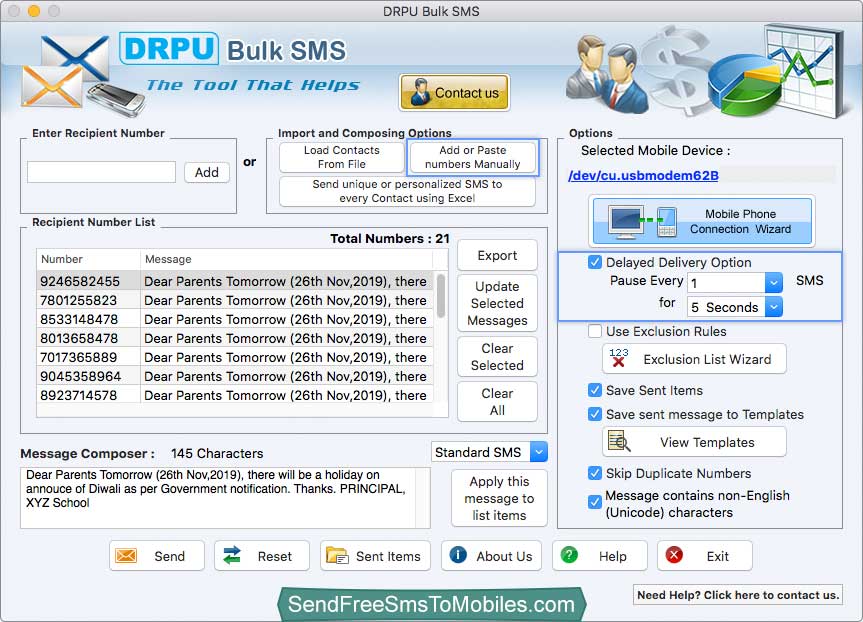
Task: Click into the recipient number input field
Action: tap(101, 172)
